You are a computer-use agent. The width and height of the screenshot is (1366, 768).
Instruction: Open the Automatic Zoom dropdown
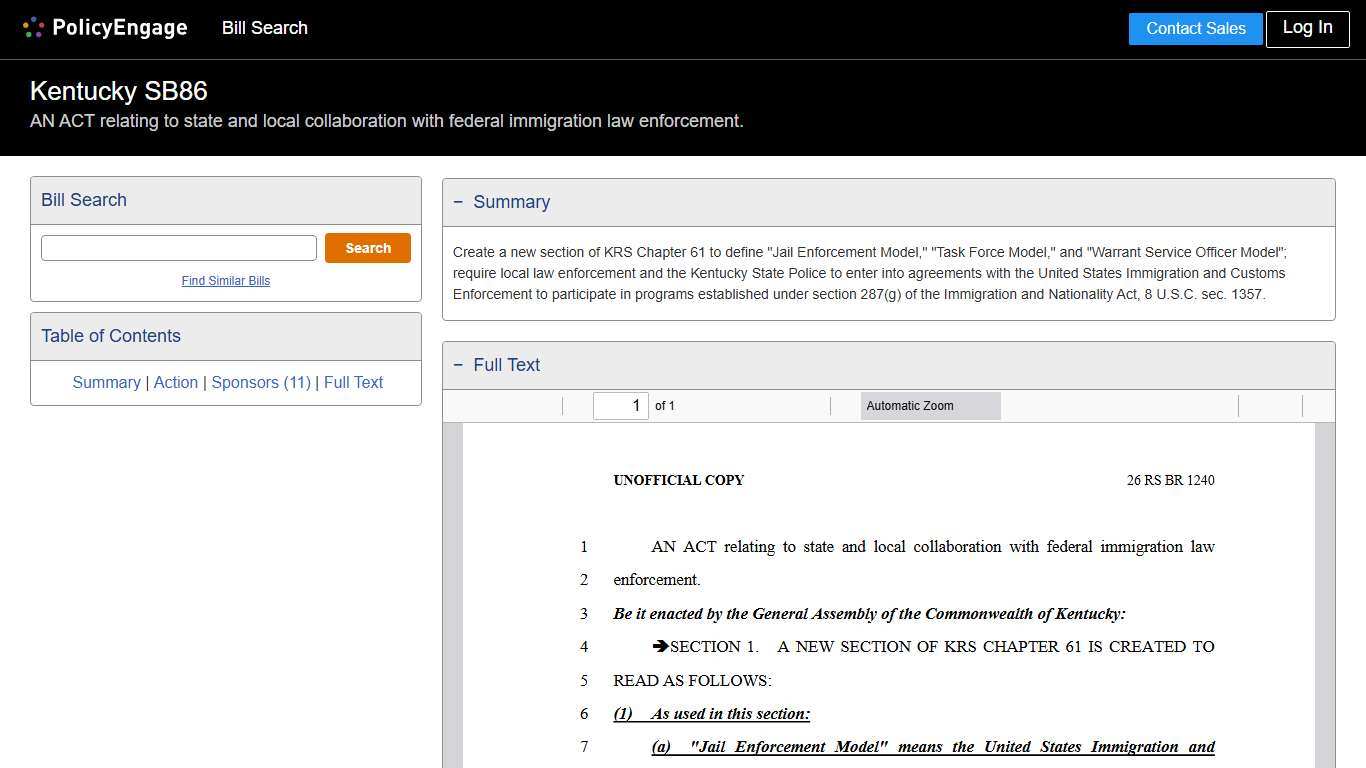[930, 405]
